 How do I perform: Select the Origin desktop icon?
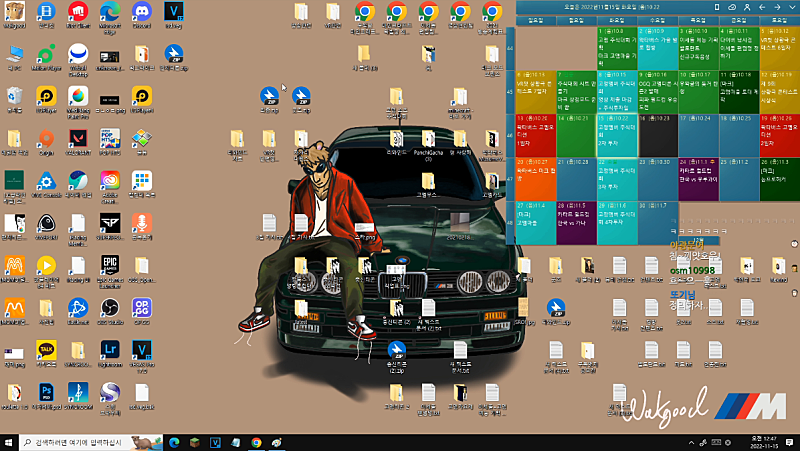[45, 138]
